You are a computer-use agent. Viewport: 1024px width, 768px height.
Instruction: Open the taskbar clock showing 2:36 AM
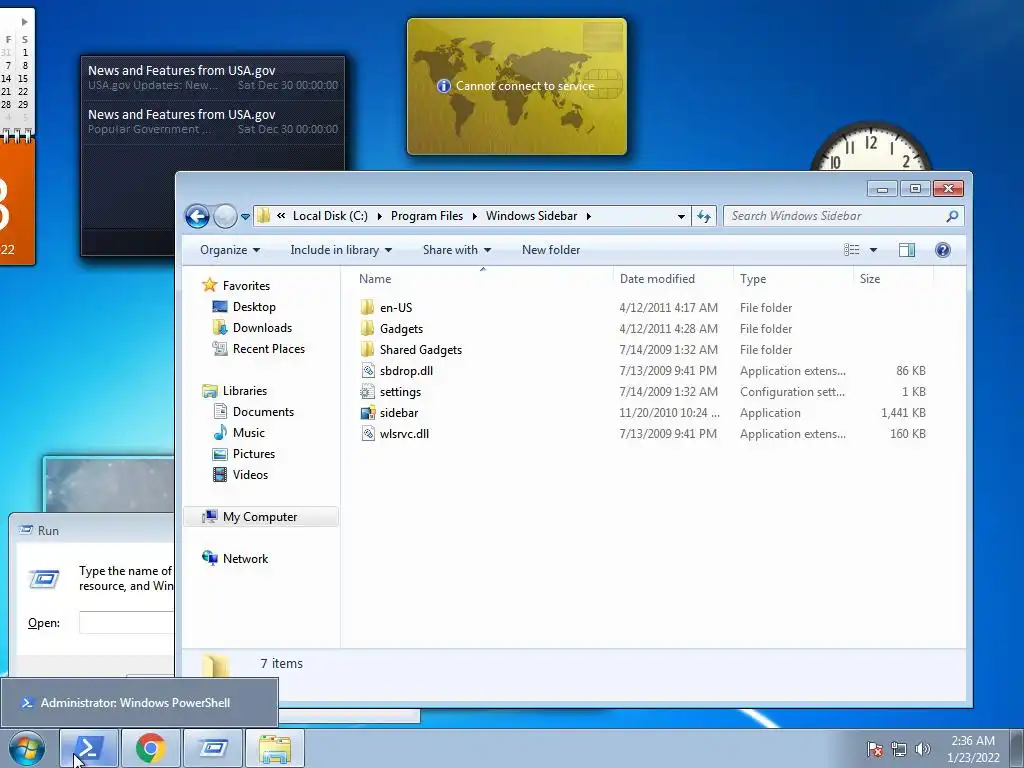pos(972,749)
